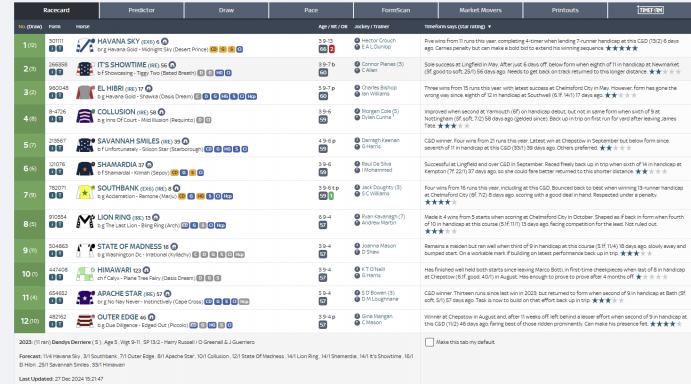Sort by Age / Wt / OR column header

click(x=333, y=26)
